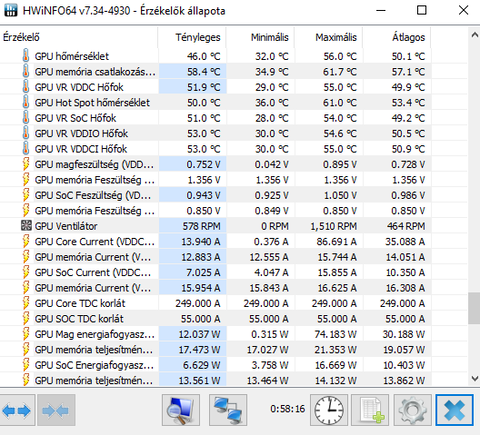Select the GPU Hot Spot hőmérséklet label
Screen dimensions: 480x435
point(92,102)
